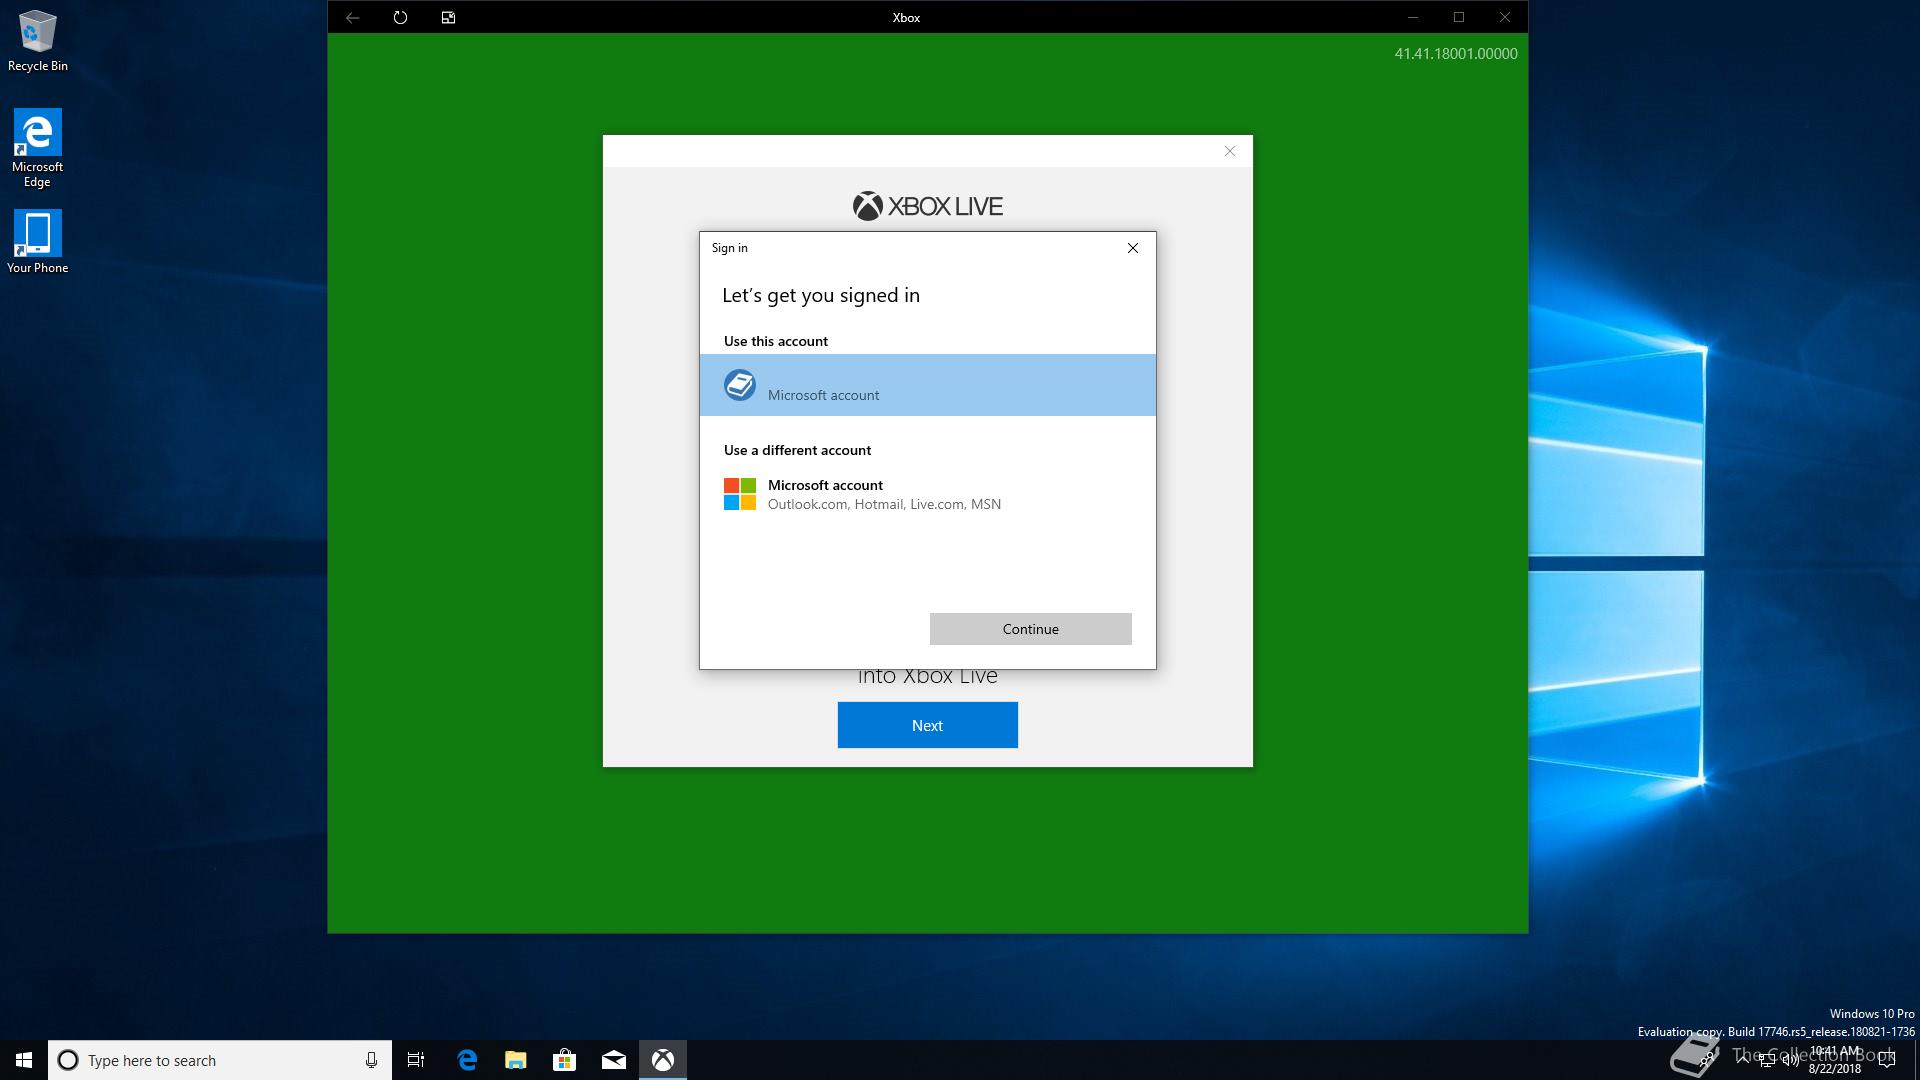
Task: Open Microsoft Store from taskbar
Action: point(565,1060)
